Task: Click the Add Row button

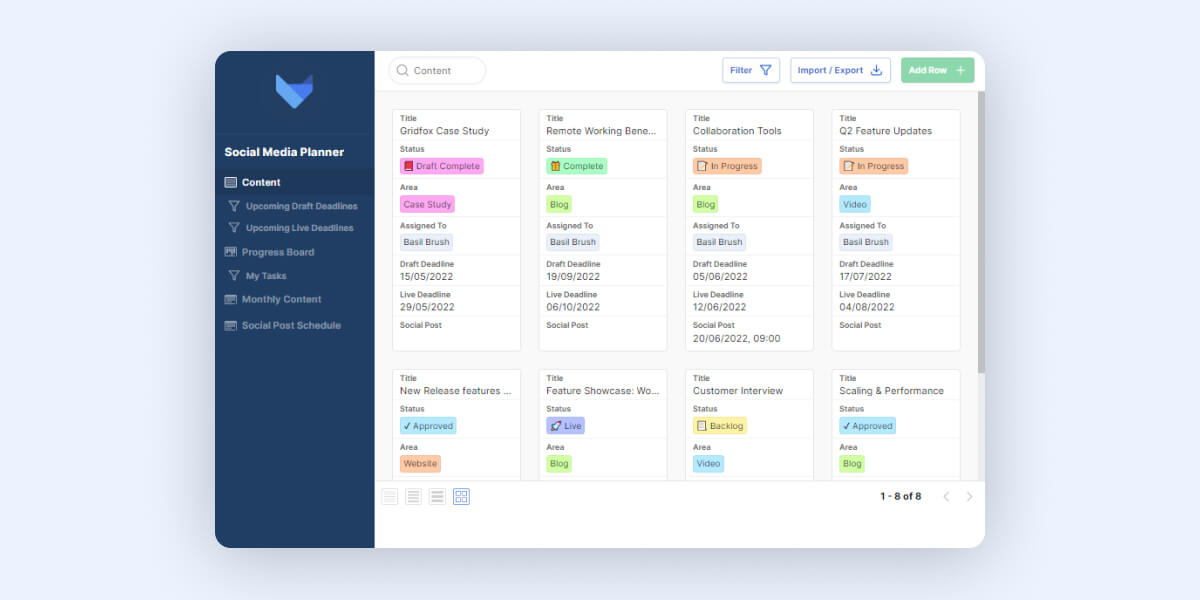Action: (936, 69)
